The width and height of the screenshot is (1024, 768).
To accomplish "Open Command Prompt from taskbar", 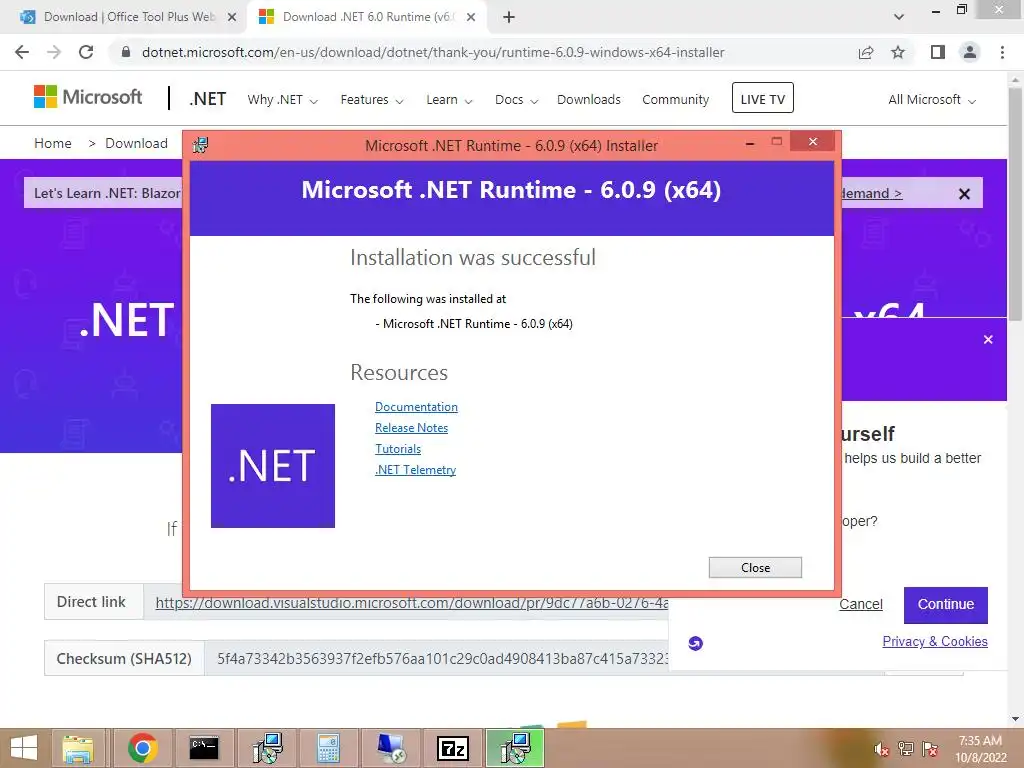I will point(204,748).
